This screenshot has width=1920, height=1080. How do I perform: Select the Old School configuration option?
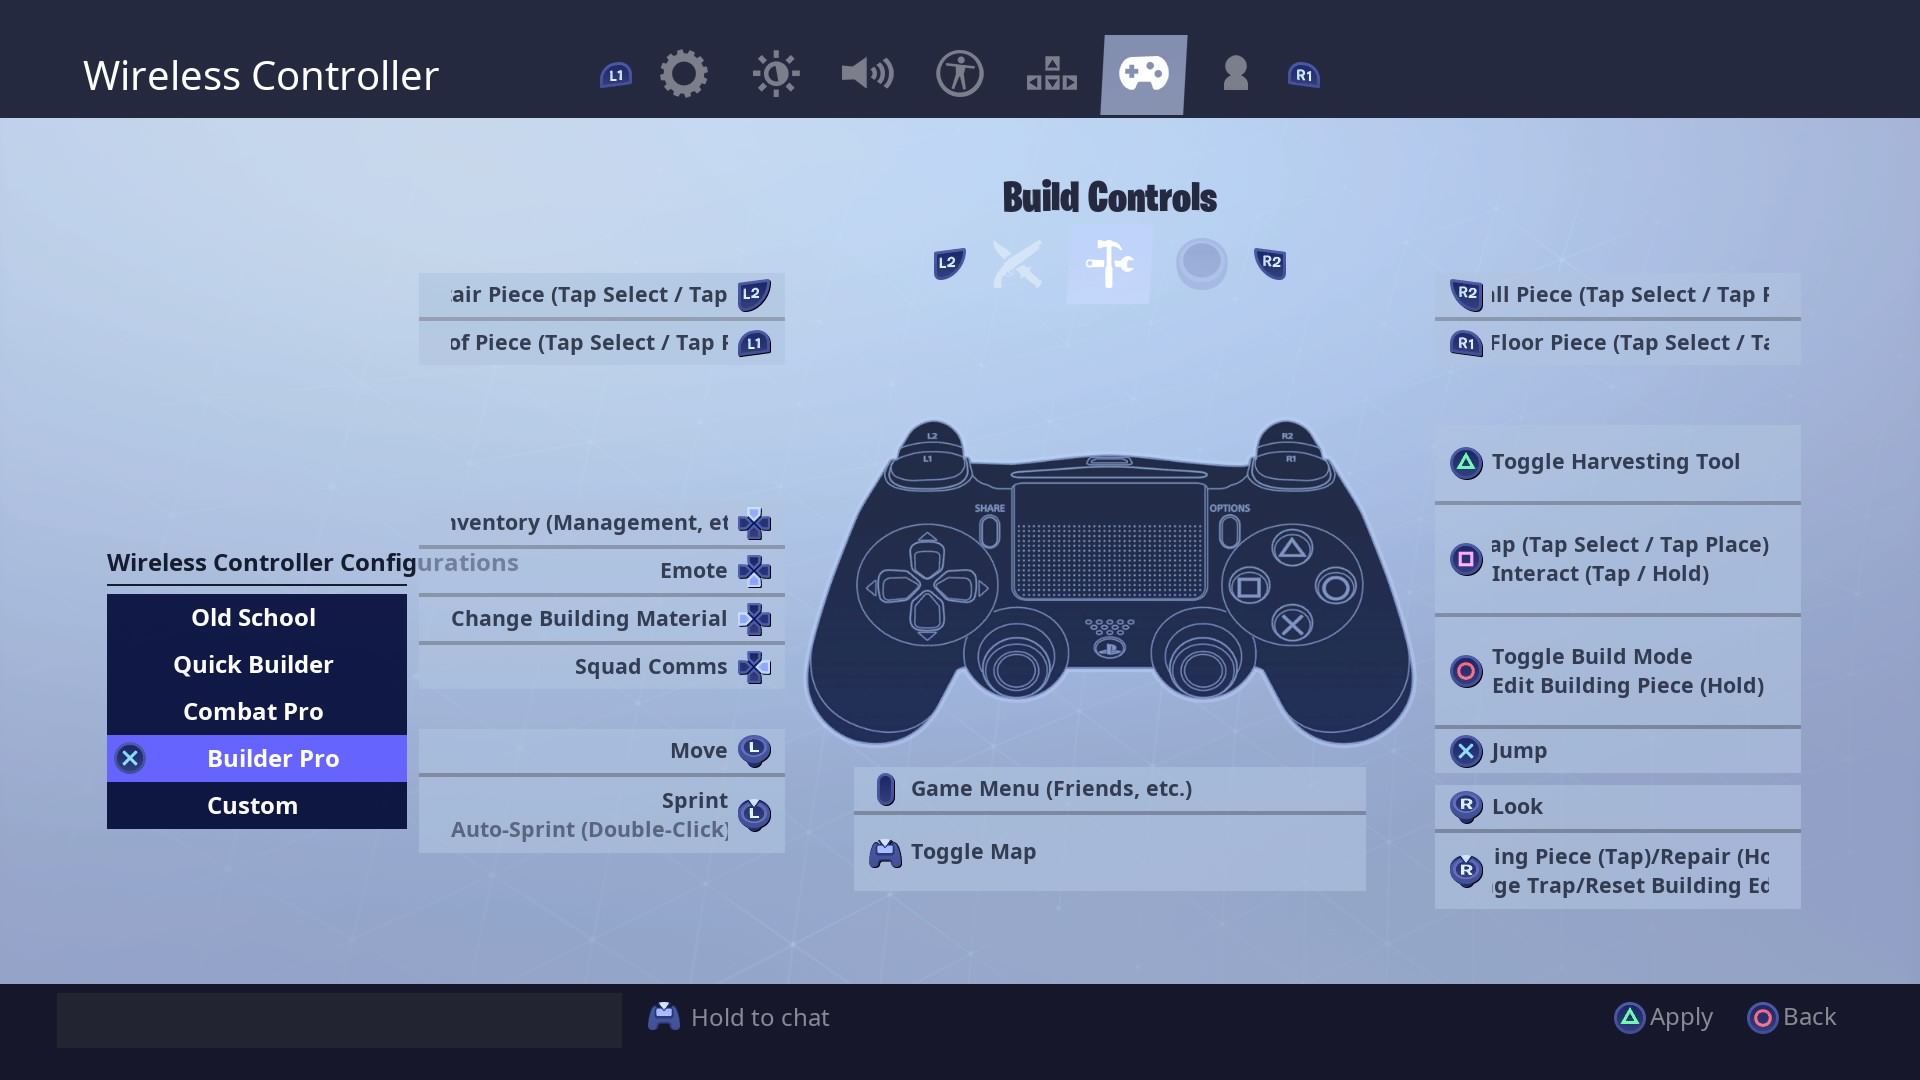click(252, 616)
